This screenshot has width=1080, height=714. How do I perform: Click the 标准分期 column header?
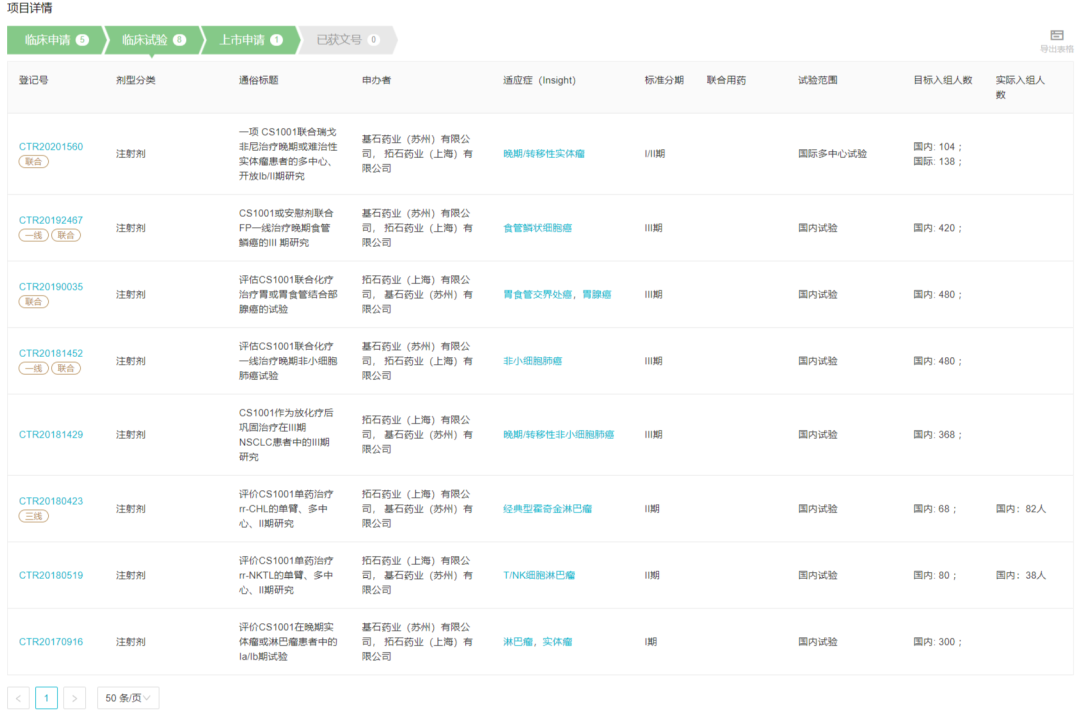664,80
